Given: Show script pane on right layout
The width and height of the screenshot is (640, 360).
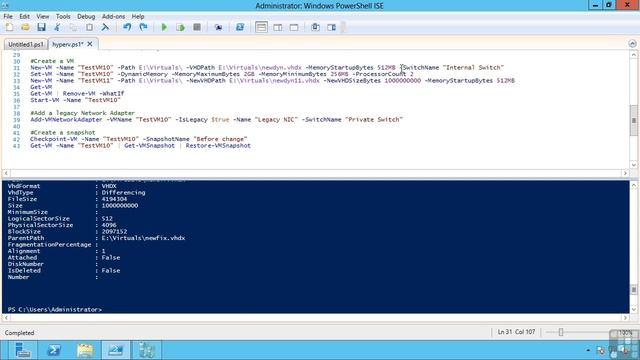Looking at the screenshot, I should [278, 27].
